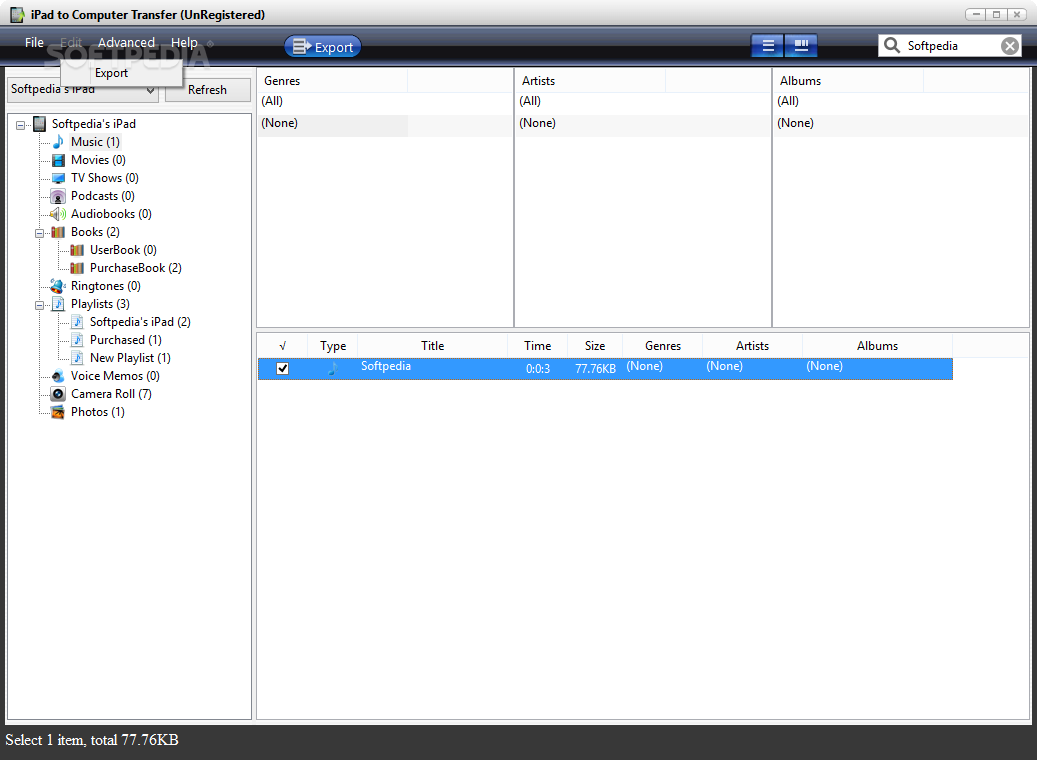Select (All) in Albums list
This screenshot has height=760, width=1037.
point(788,101)
